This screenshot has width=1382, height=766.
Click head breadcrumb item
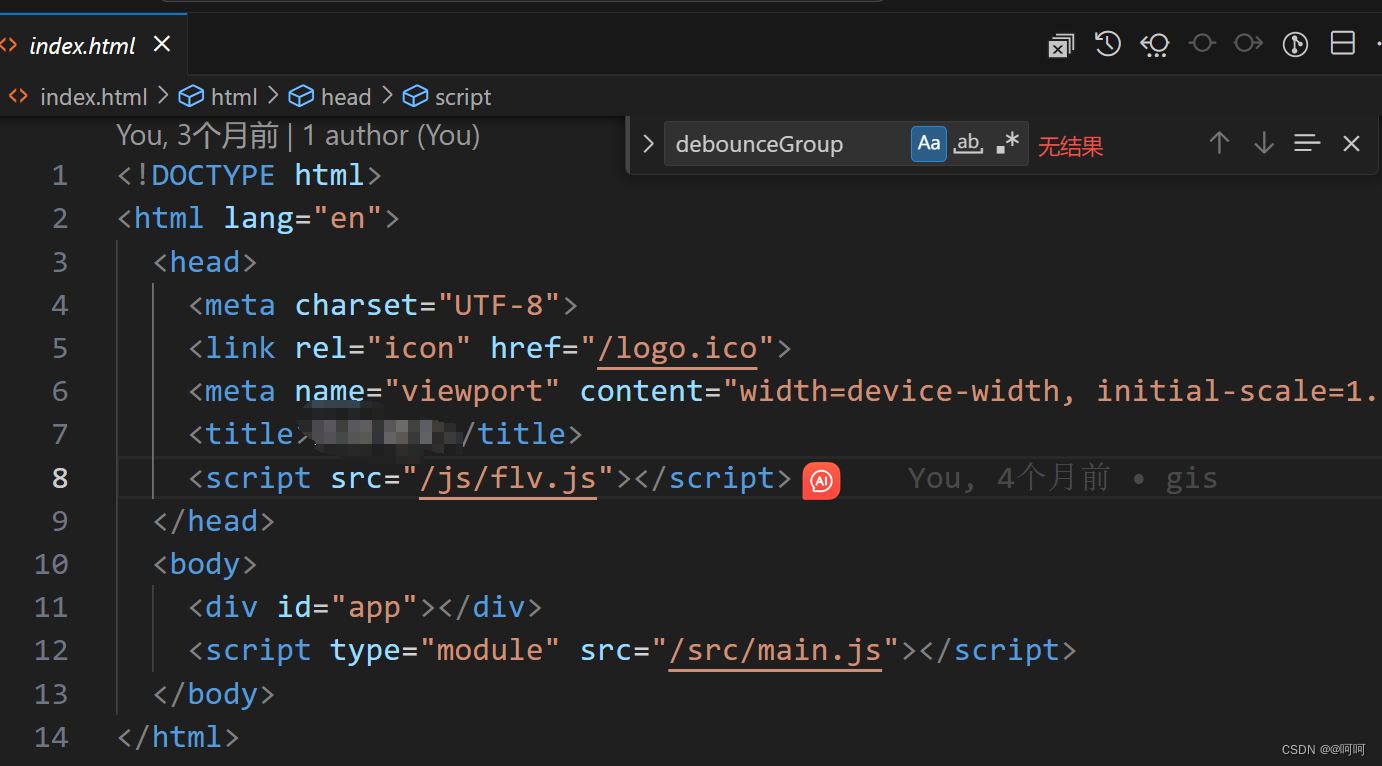pos(346,97)
